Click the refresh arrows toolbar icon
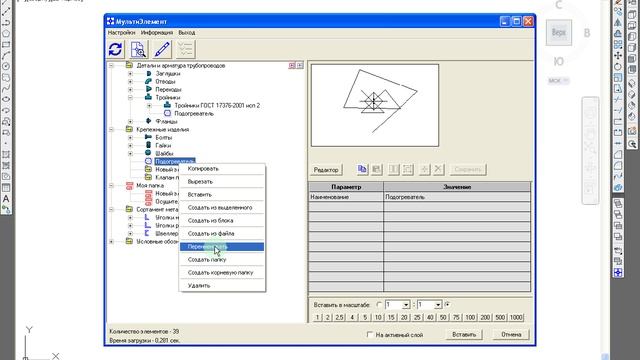Screen dimensions: 640x360 [x=116, y=49]
